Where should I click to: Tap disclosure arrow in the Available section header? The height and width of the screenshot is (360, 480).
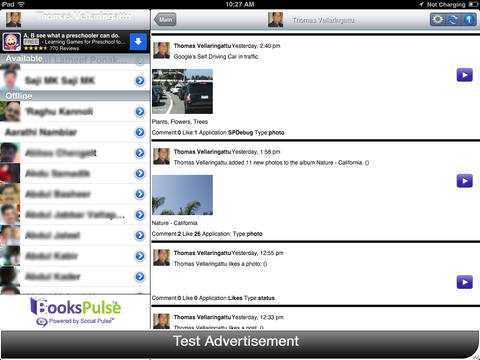(140, 60)
